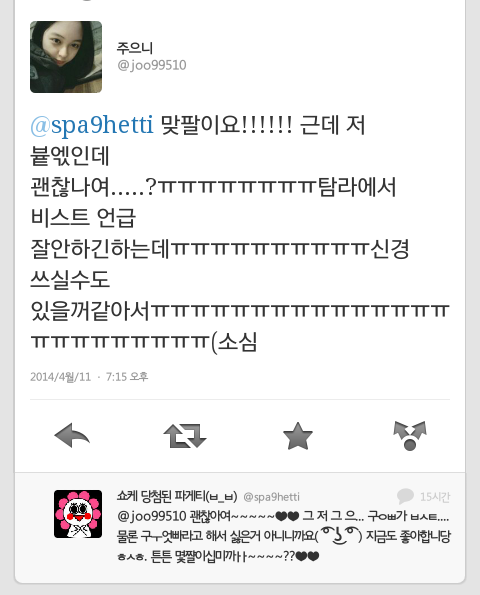Open the reply line ending with 지금도 좋아합니당
Image resolution: width=480 pixels, height=595 pixels.
[283, 536]
